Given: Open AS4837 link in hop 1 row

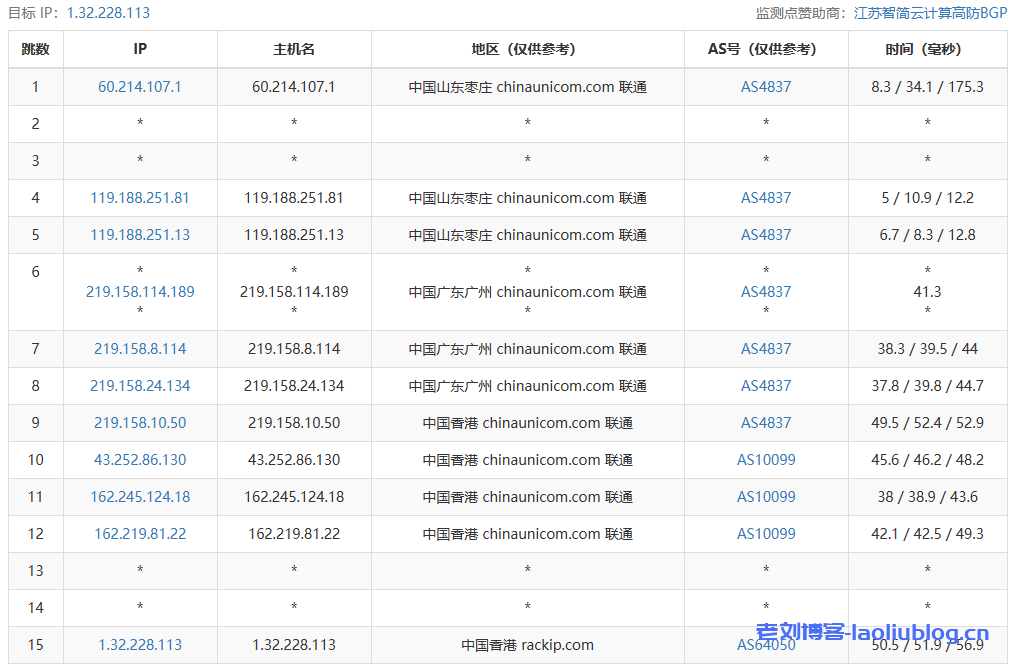Looking at the screenshot, I should coord(766,87).
